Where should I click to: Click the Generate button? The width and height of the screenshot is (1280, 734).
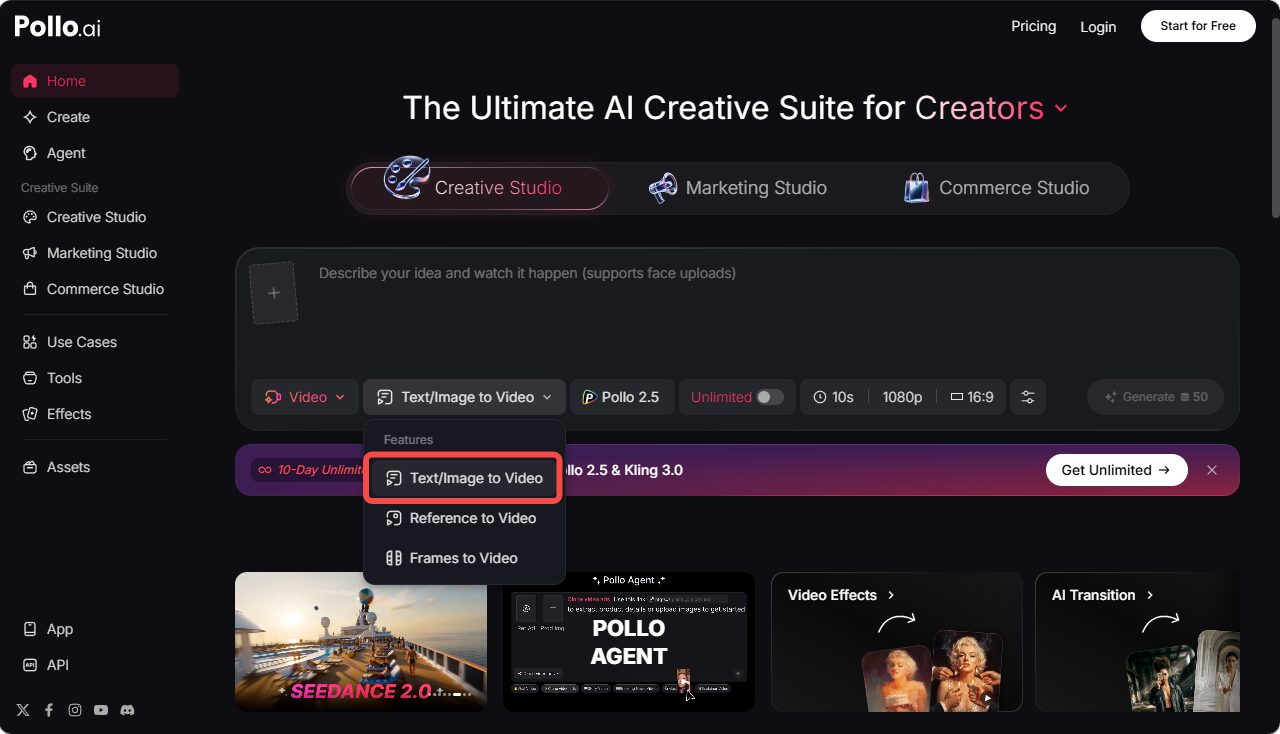(1155, 397)
